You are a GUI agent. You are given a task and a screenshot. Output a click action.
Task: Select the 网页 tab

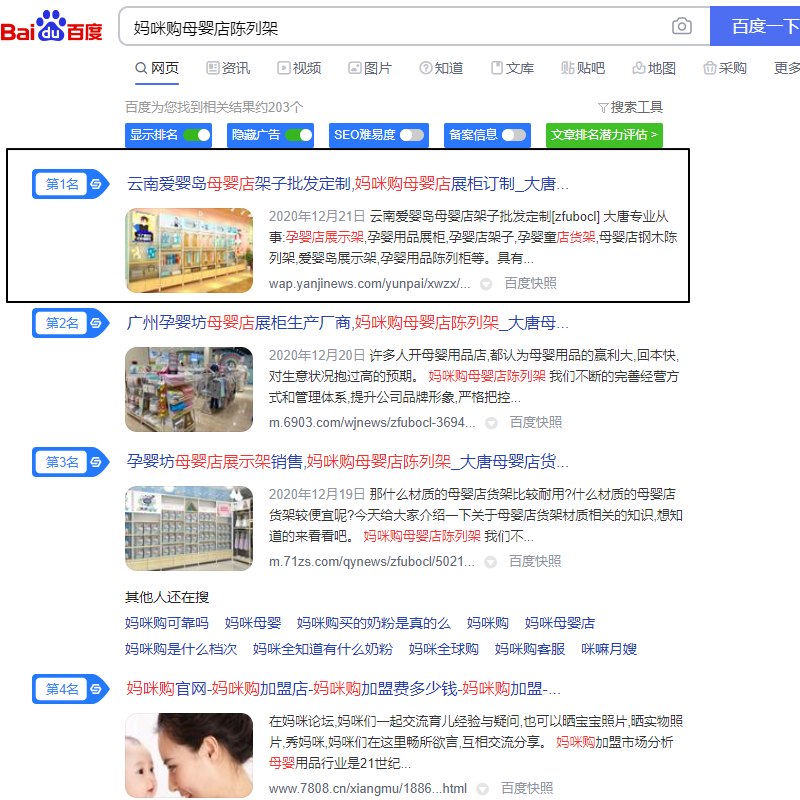pos(157,68)
